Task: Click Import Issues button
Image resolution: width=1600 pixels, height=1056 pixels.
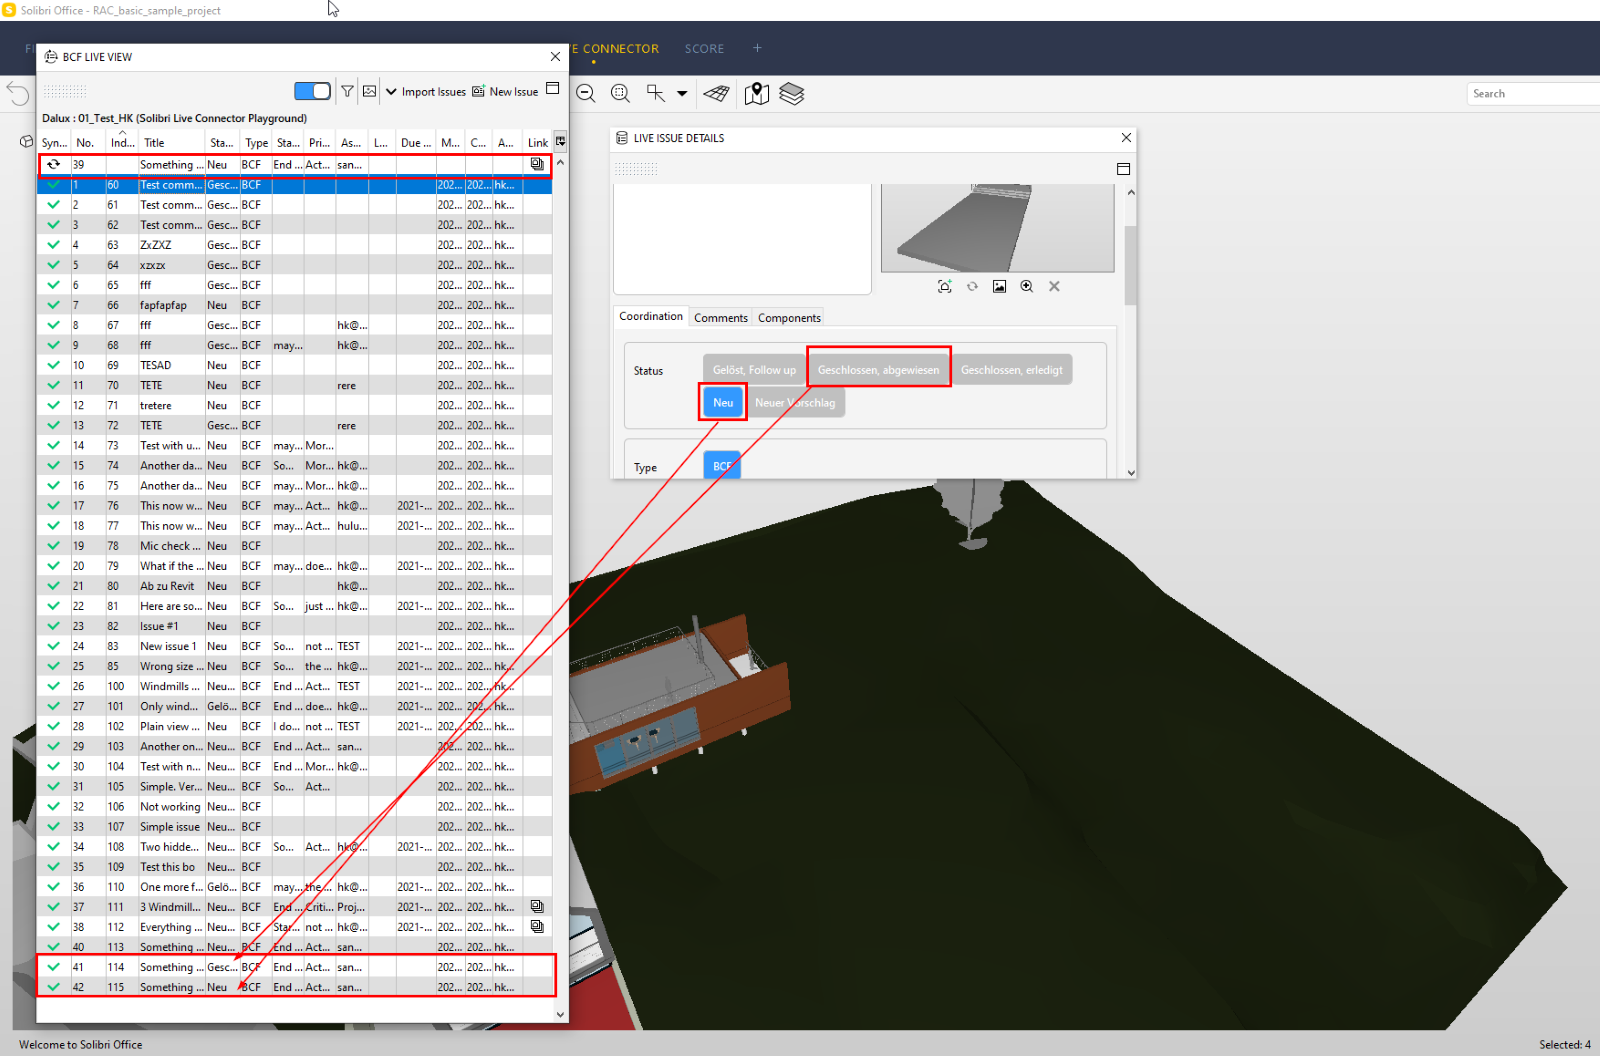Action: 433,91
